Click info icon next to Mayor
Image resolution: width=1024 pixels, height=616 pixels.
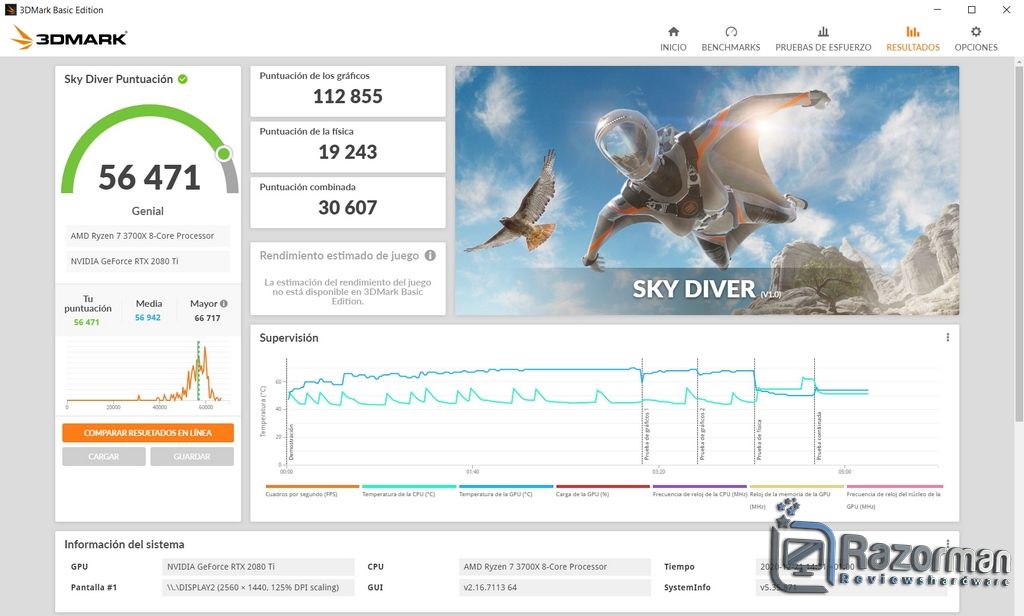(224, 304)
